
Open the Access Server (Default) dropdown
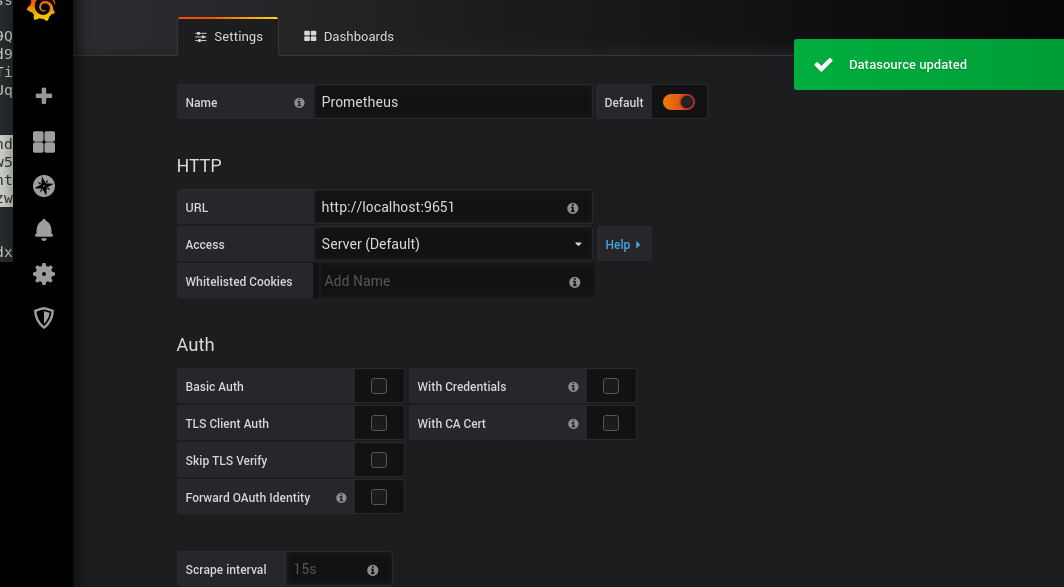[452, 244]
